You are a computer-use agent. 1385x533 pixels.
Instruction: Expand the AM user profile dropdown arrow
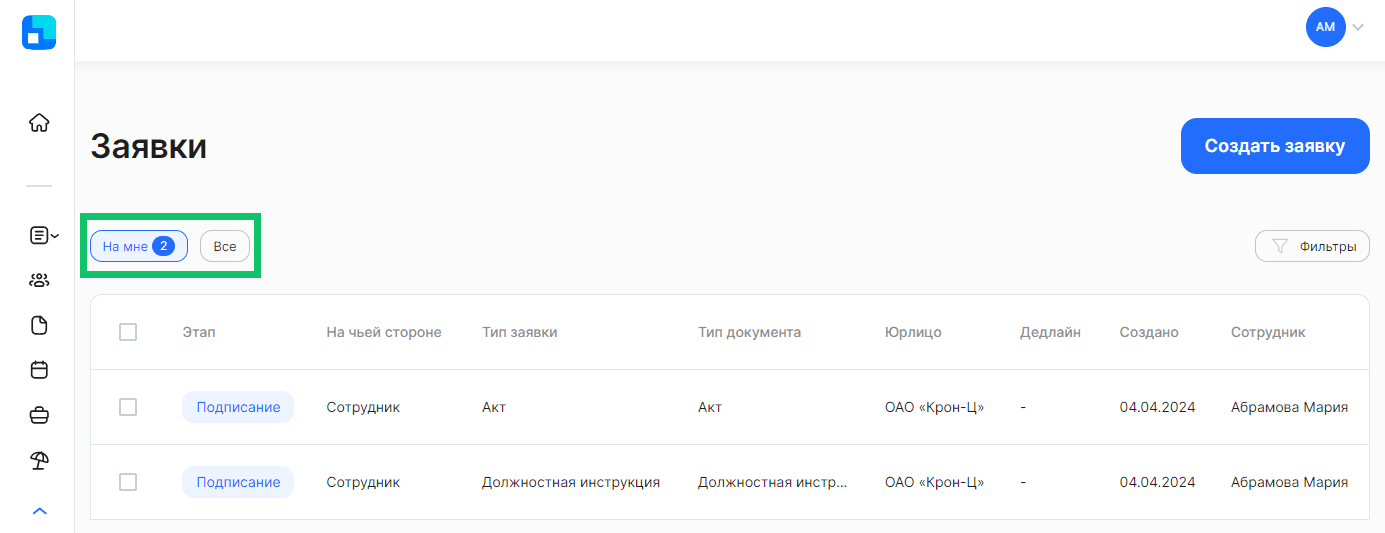coord(1358,28)
